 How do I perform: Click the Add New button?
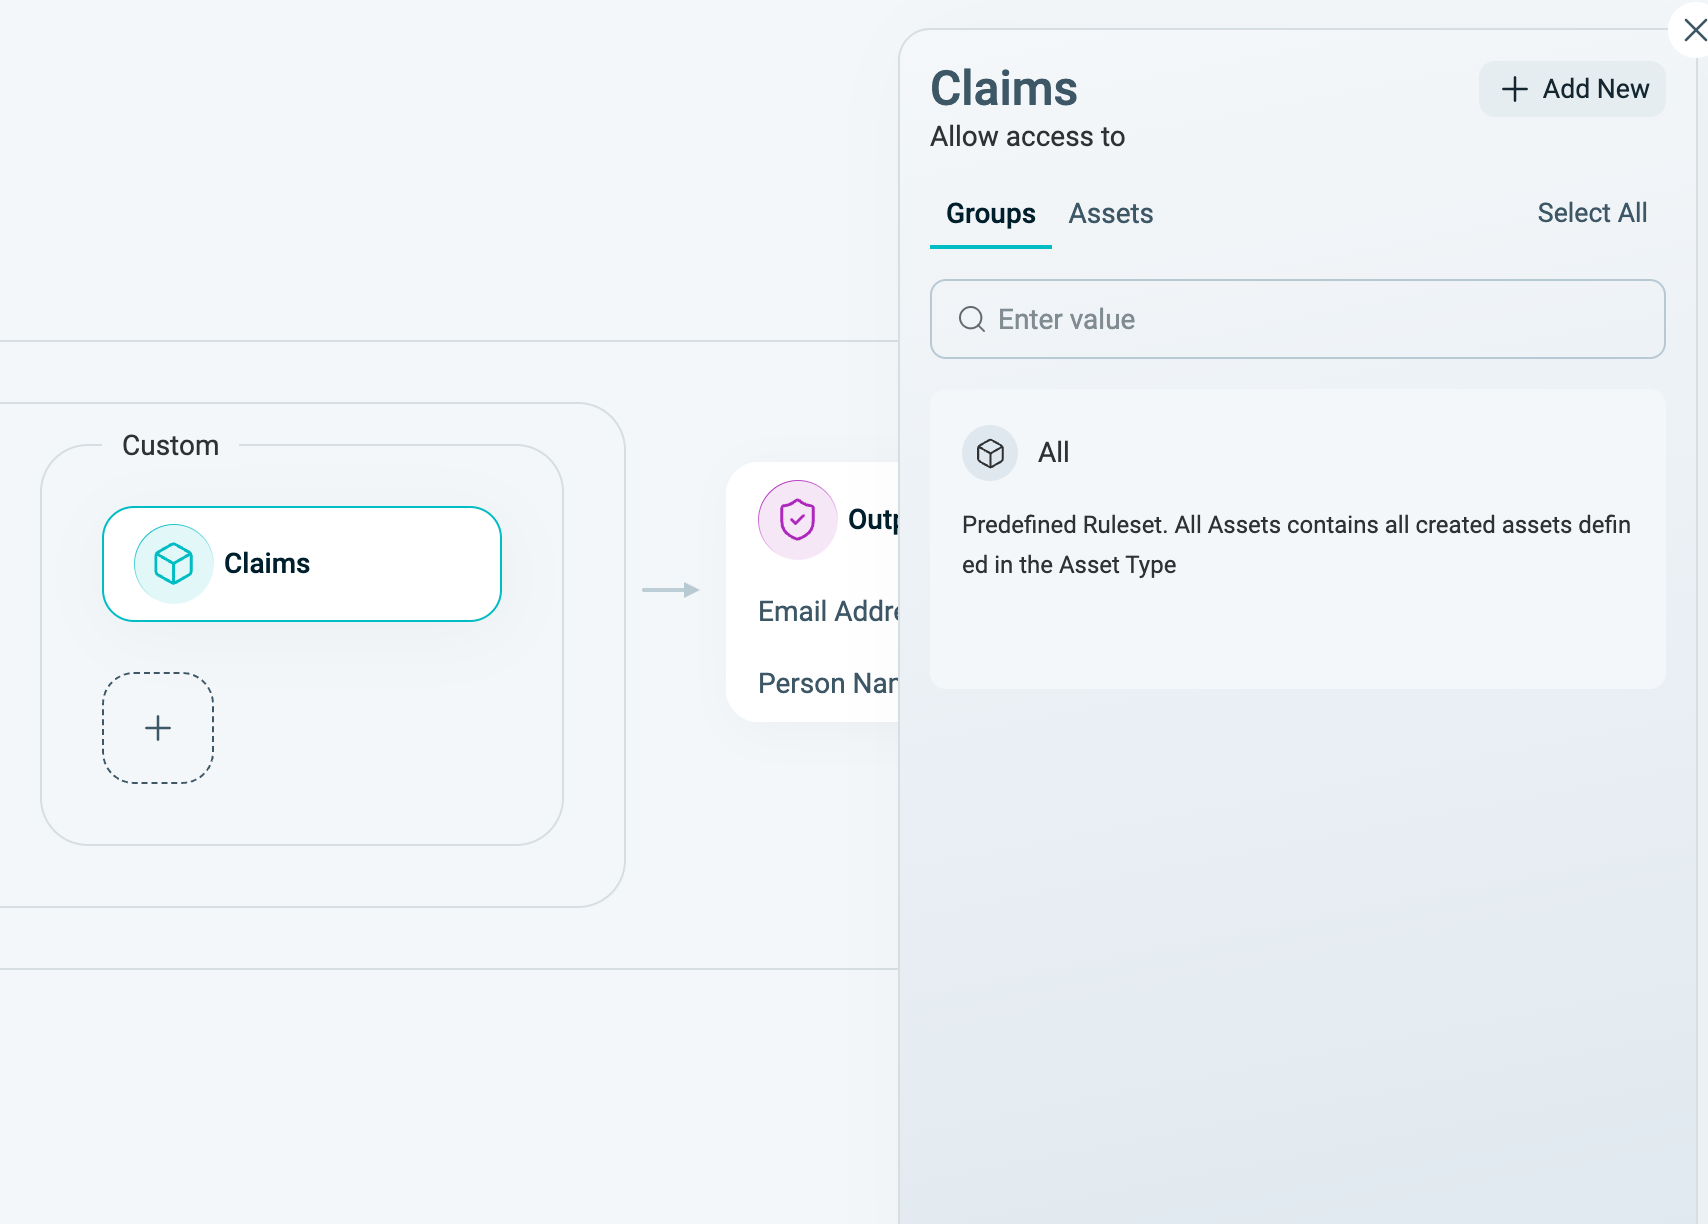click(1572, 89)
